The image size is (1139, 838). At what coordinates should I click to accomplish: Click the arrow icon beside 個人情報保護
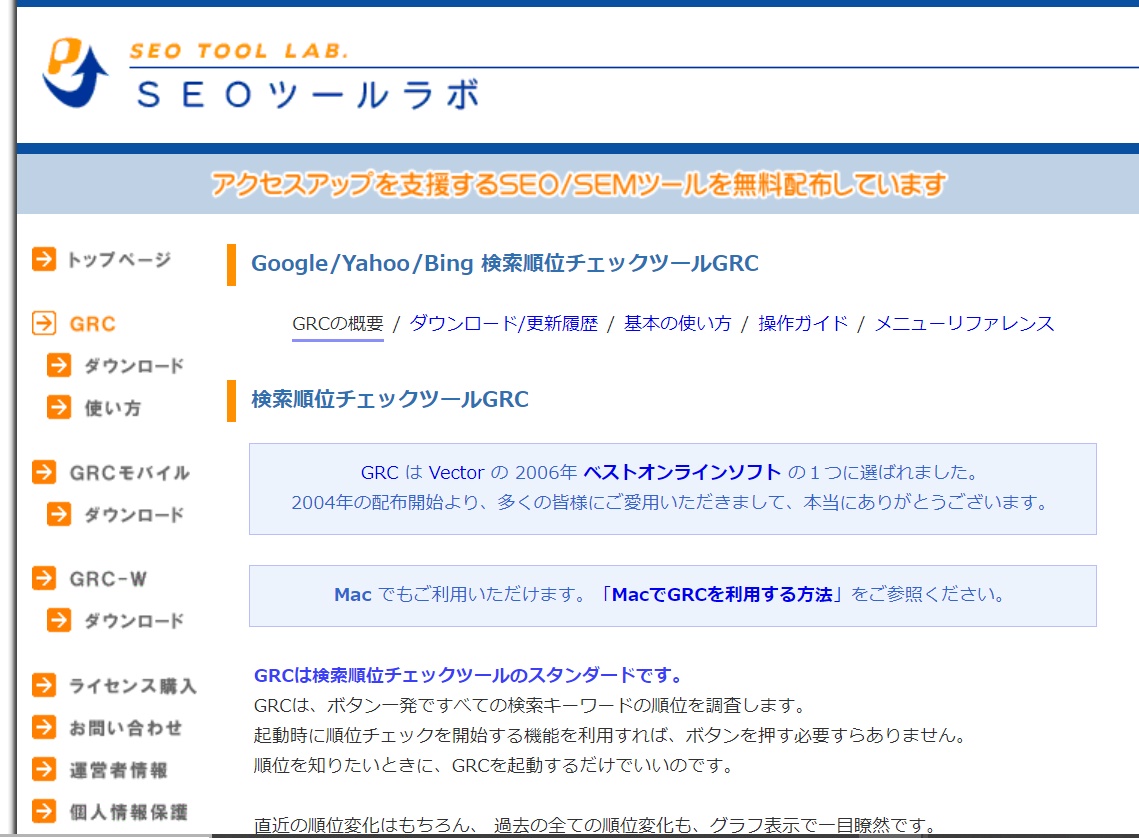click(x=44, y=811)
